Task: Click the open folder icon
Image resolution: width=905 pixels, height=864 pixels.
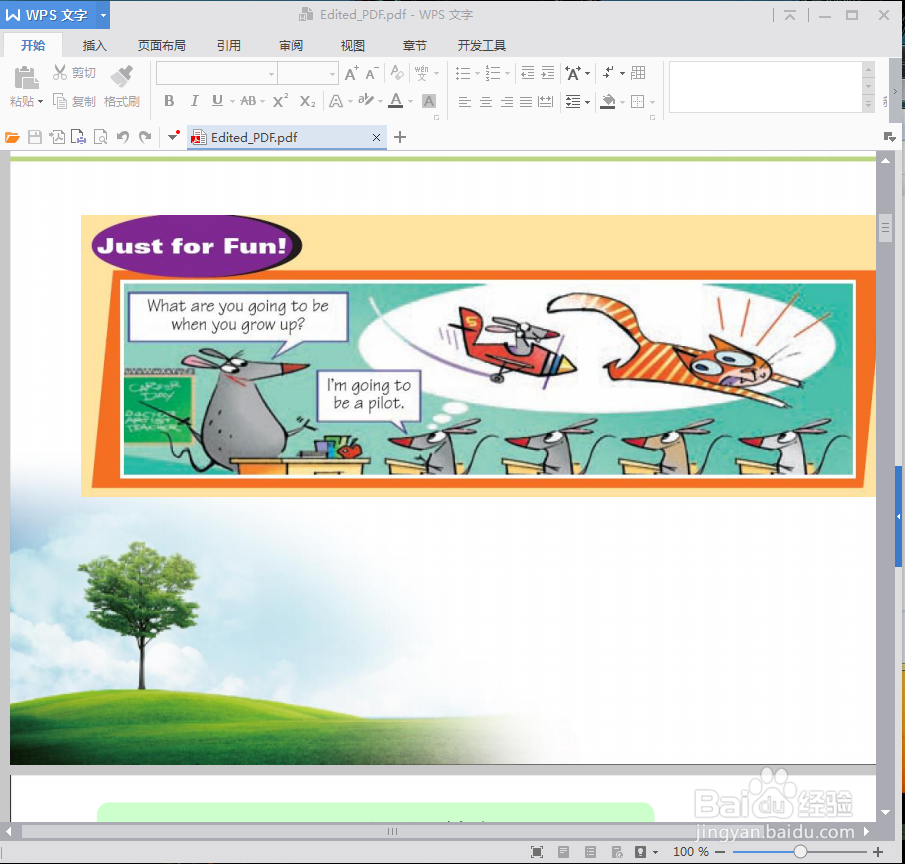Action: (x=12, y=137)
